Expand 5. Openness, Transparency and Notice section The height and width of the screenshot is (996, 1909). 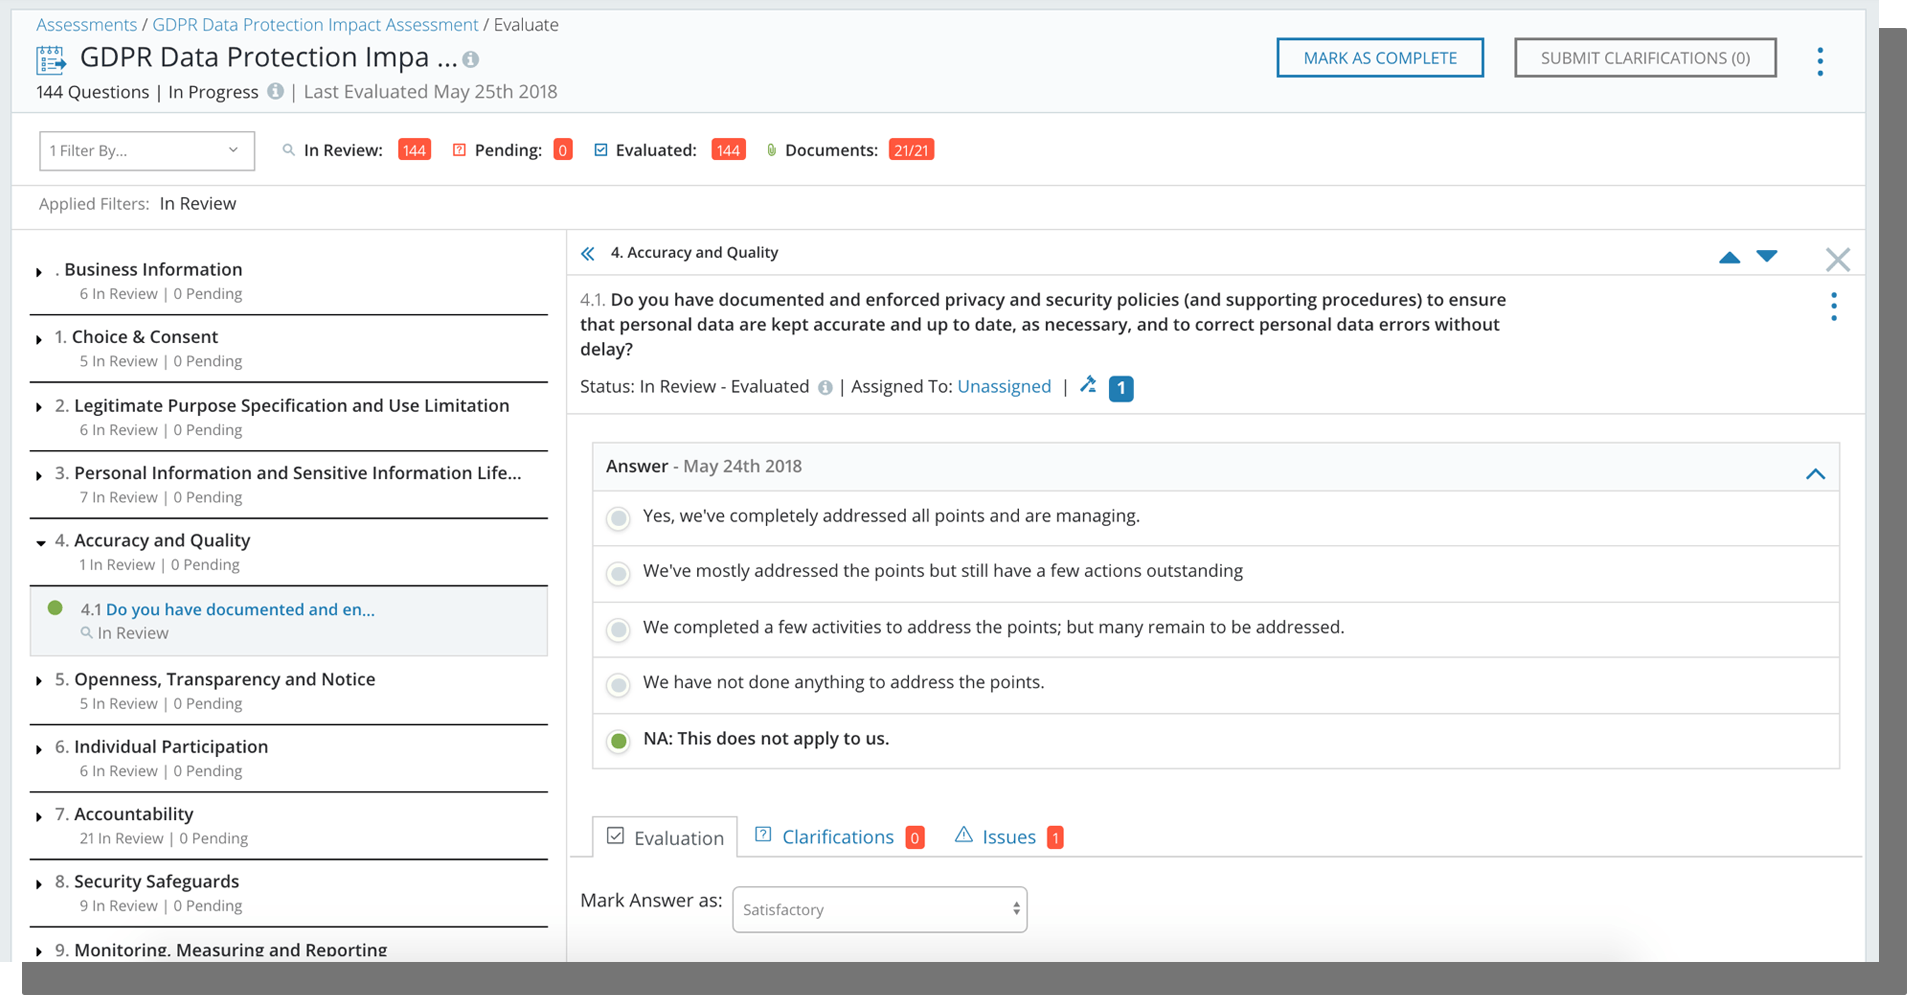point(39,682)
